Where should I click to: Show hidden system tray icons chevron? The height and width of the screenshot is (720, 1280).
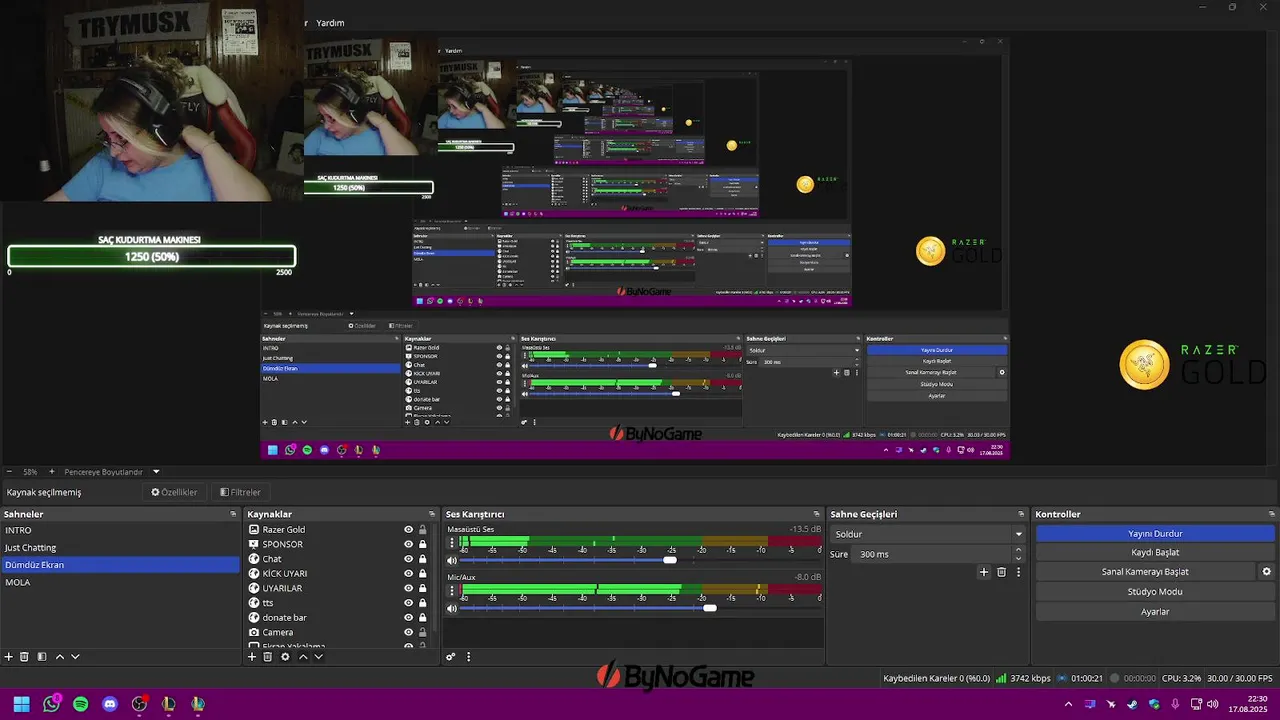[x=1068, y=704]
